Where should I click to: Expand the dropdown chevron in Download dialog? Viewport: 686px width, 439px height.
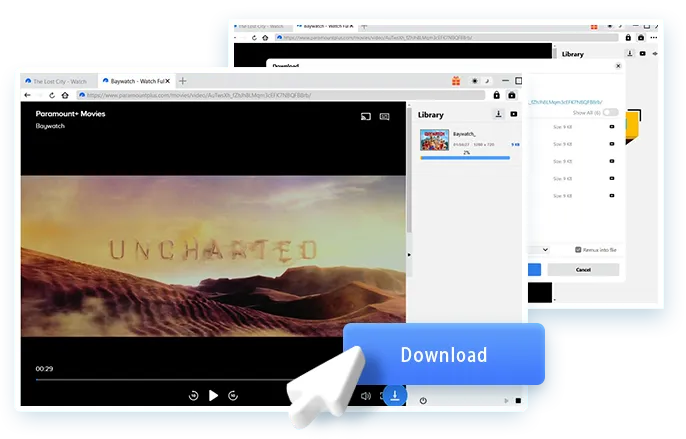coord(545,249)
